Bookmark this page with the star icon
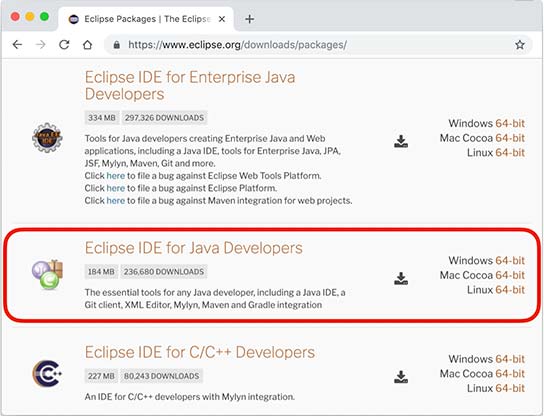Viewport: 544px width, 416px height. coord(519,45)
